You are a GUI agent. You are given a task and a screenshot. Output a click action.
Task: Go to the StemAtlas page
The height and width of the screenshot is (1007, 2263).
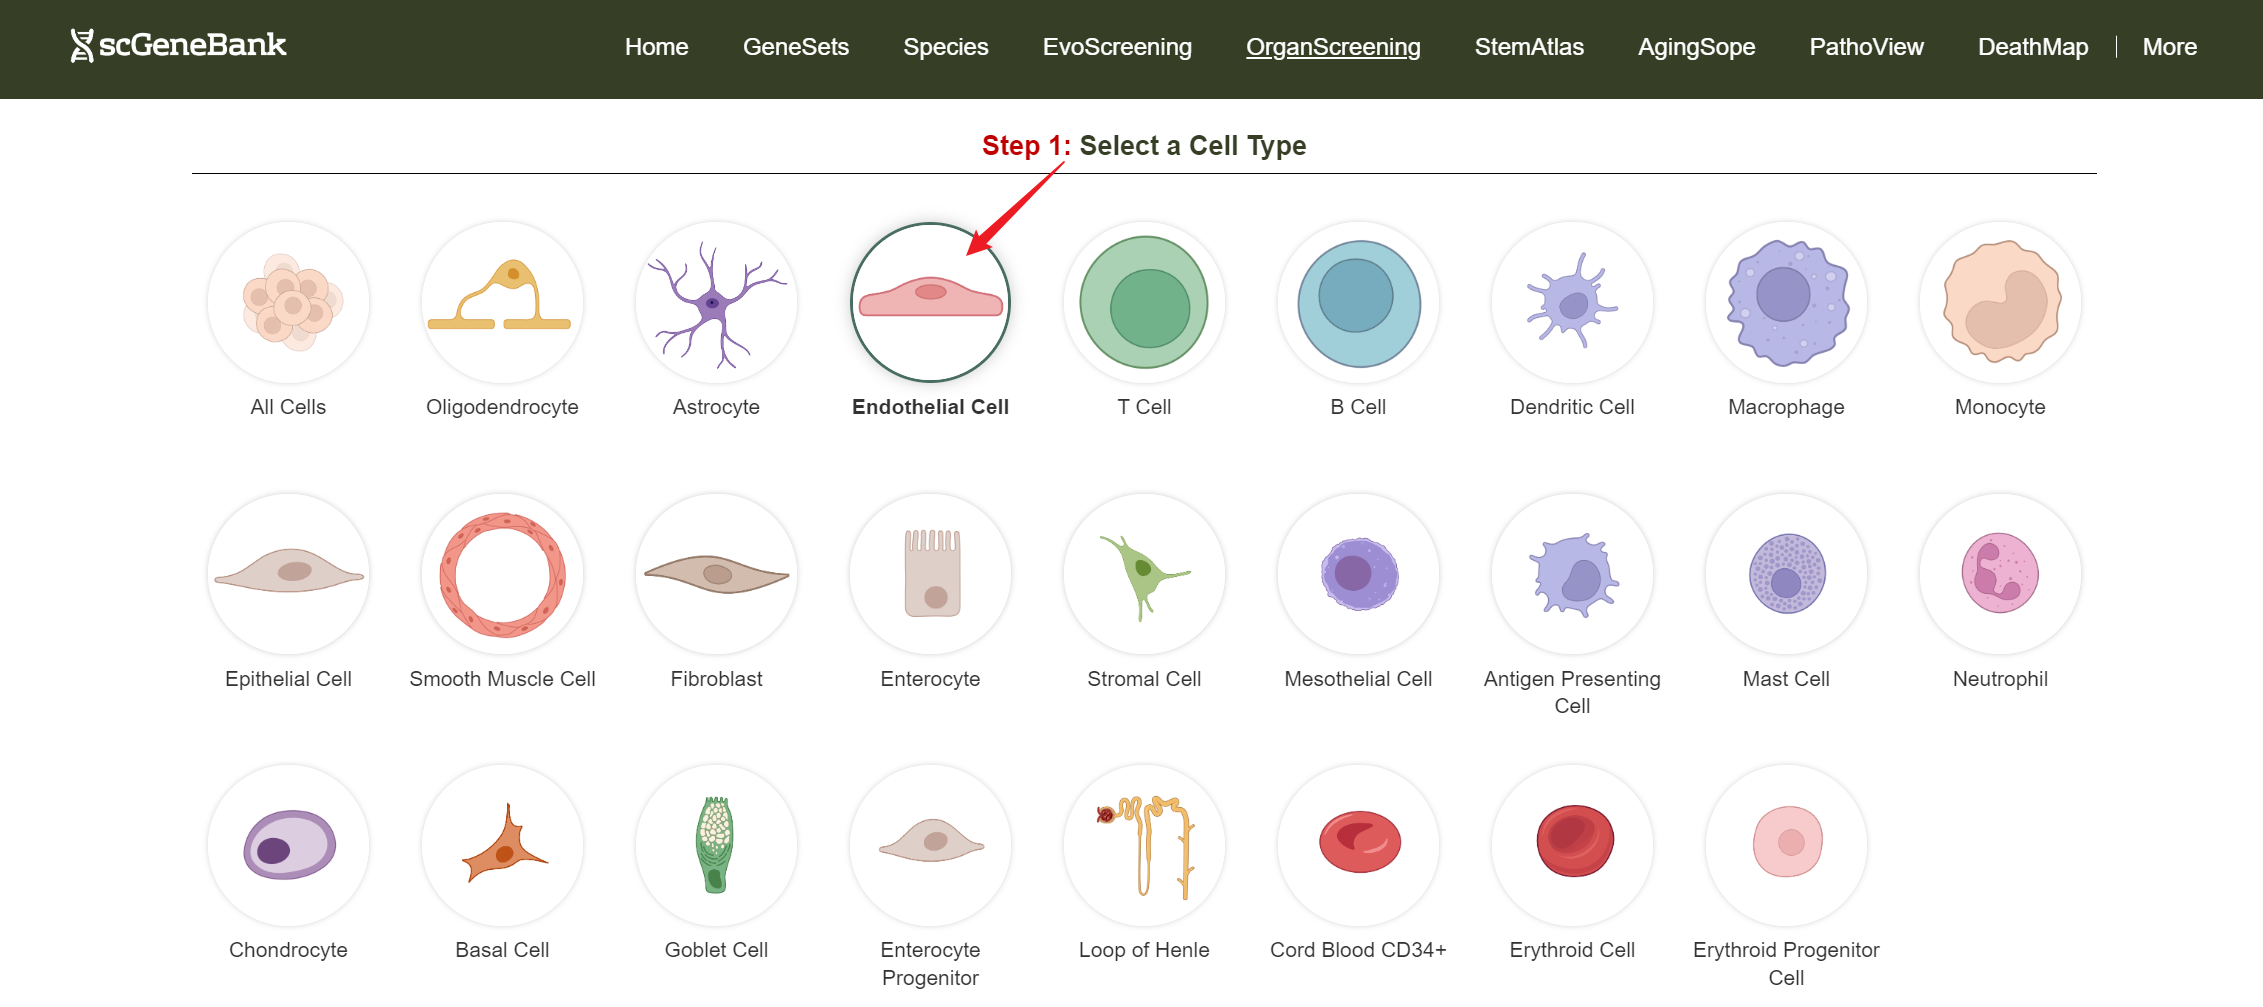(1529, 47)
